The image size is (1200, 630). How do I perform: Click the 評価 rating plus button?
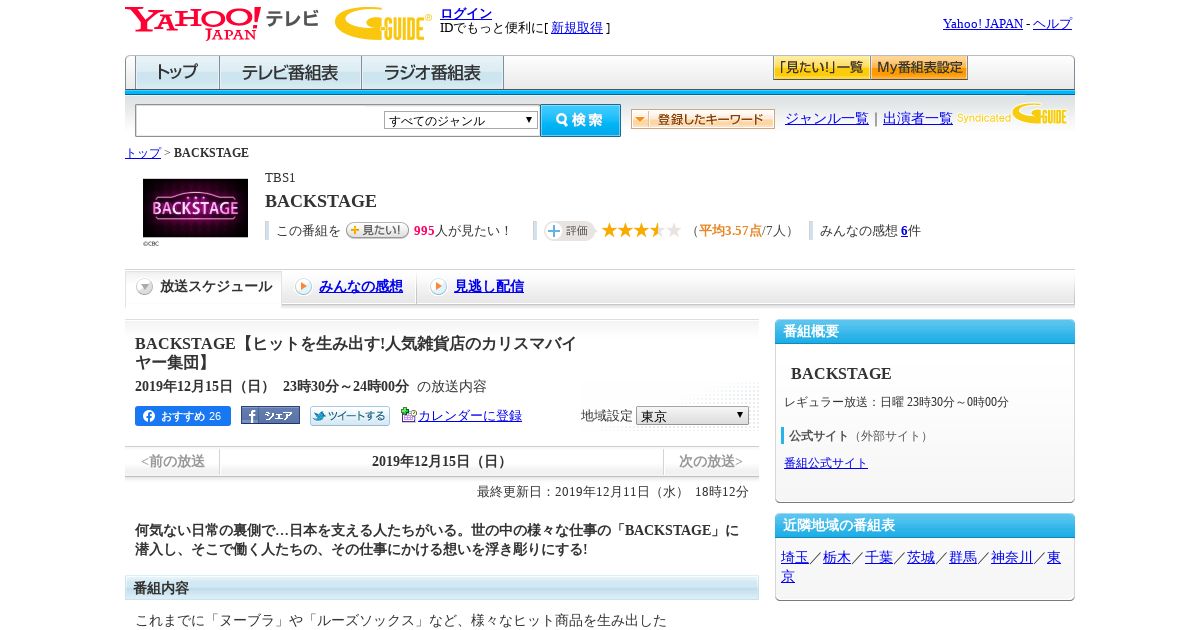[x=569, y=231]
